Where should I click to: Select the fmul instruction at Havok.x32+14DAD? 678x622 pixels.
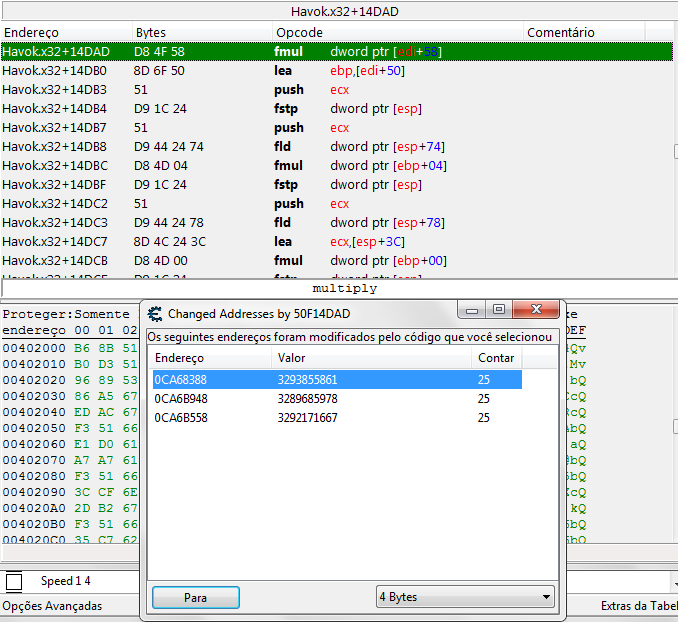[x=288, y=51]
